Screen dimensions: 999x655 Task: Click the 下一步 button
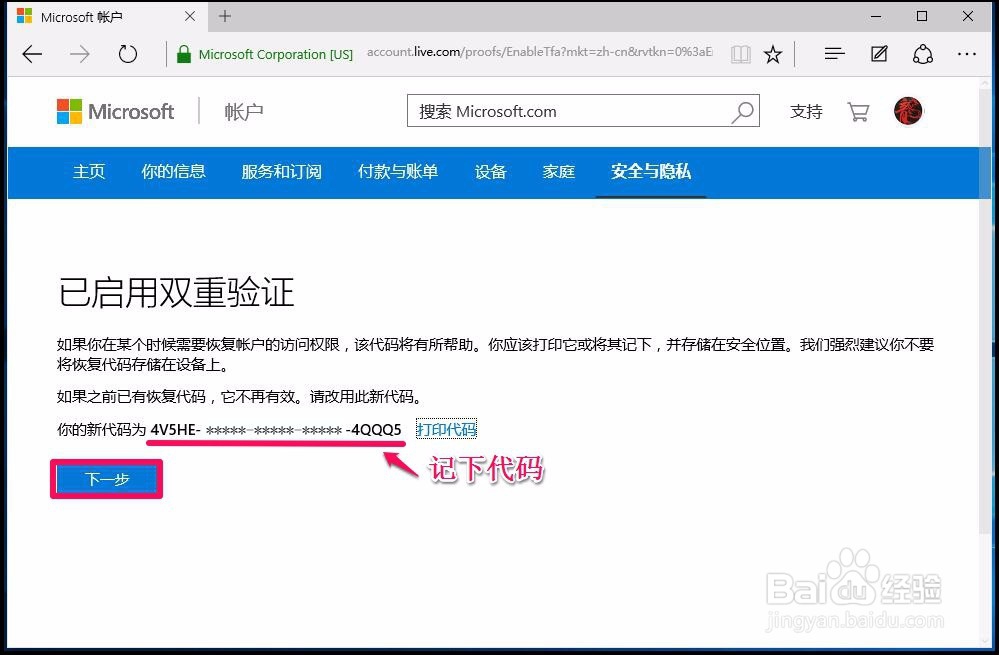pos(106,479)
